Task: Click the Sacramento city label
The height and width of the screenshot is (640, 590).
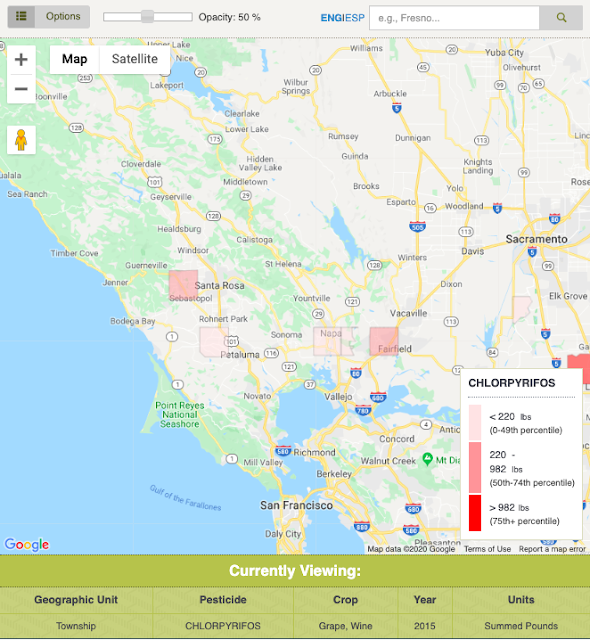Action: click(537, 239)
